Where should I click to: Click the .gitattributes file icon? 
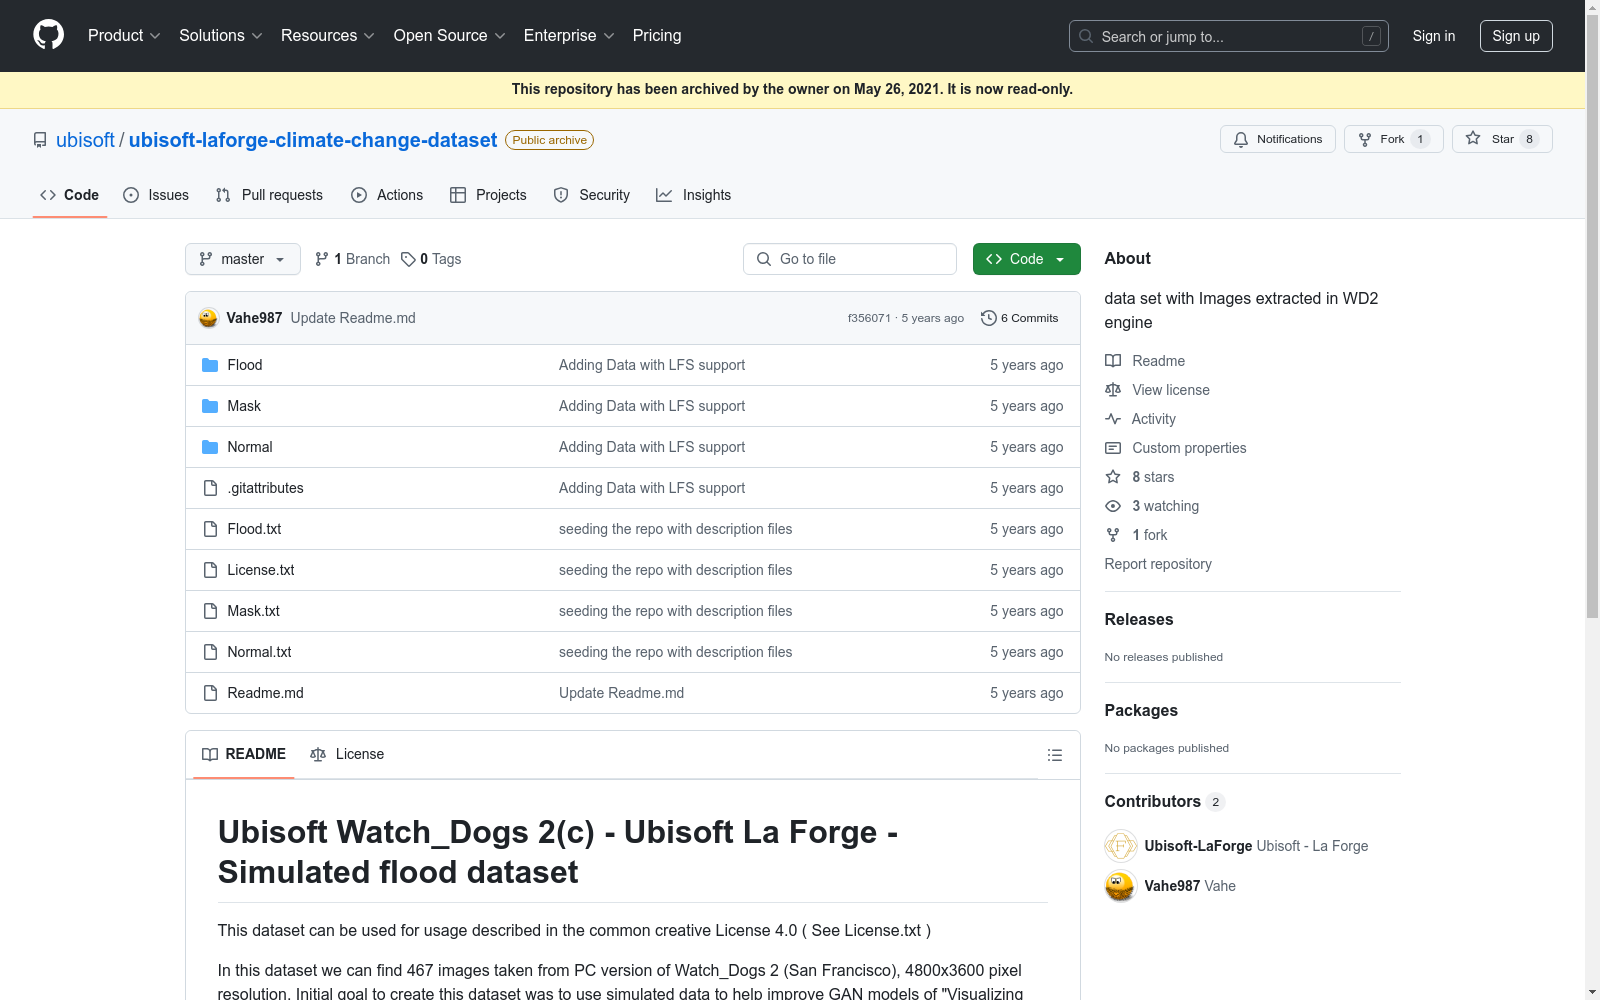pos(210,488)
